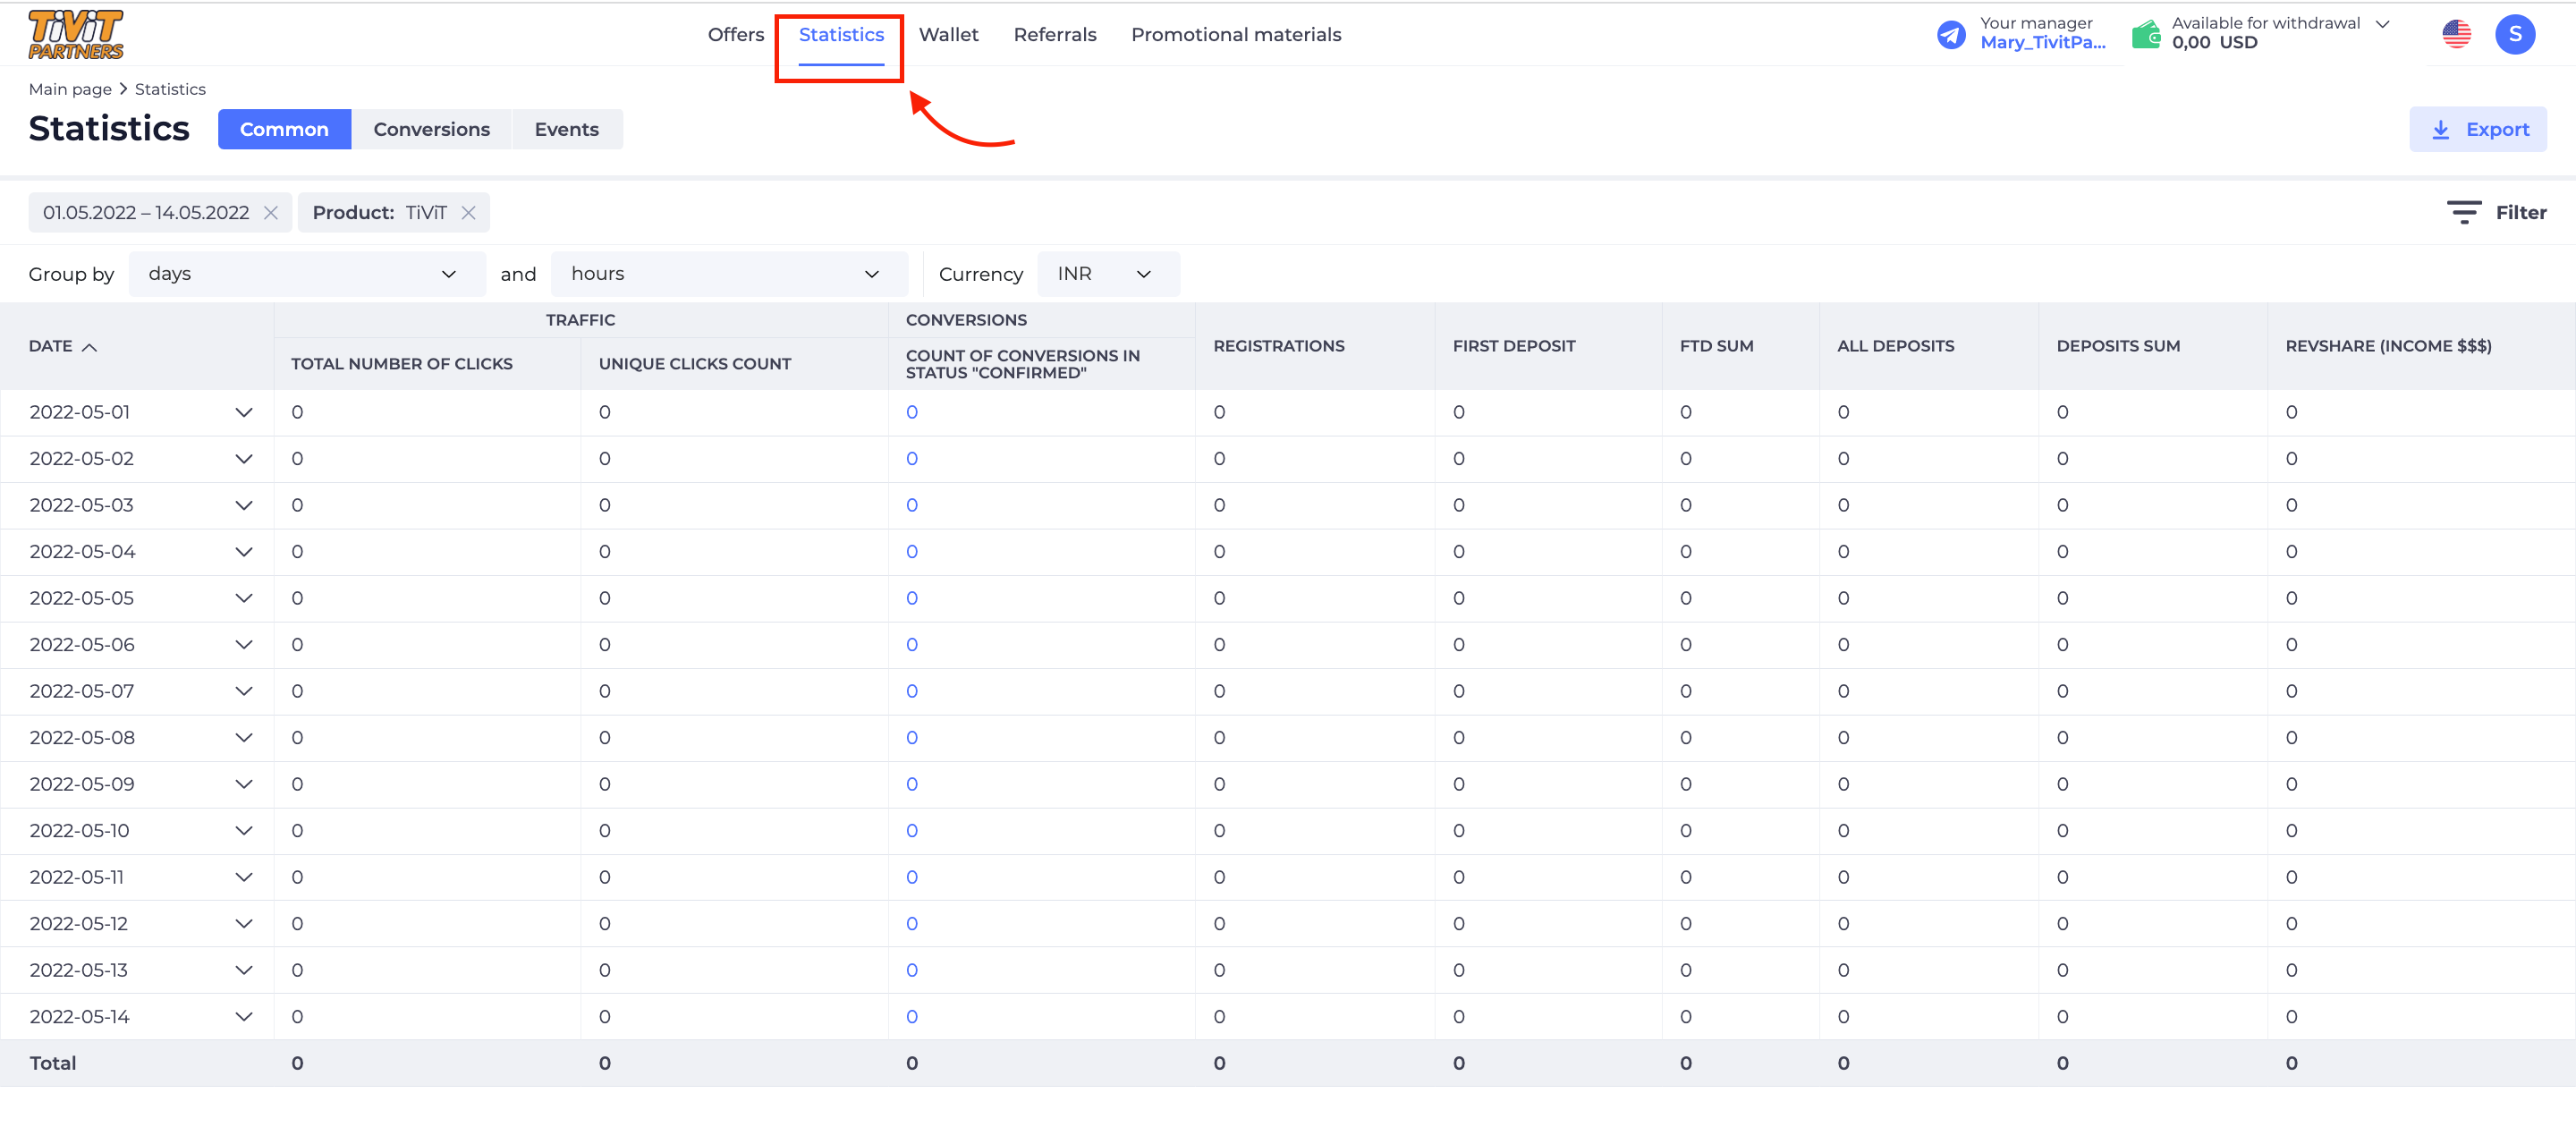
Task: Switch to the Conversions tab
Action: point(431,130)
